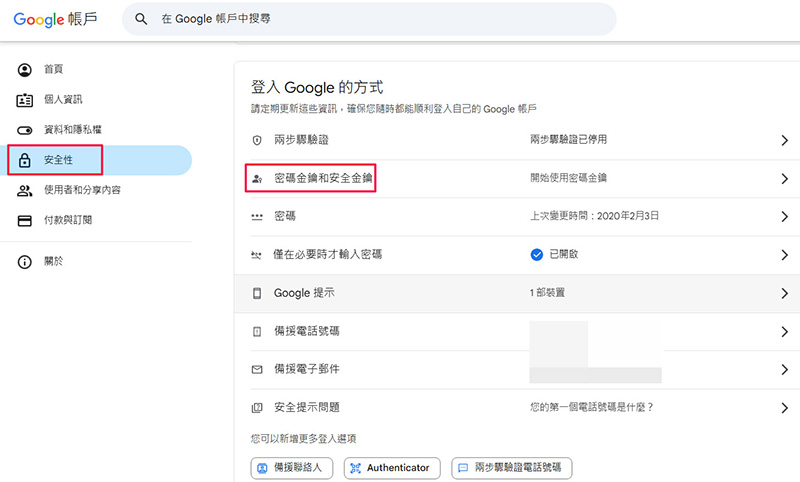Click the blue 已開啟 checkmark status
Viewport: 800px width, 482px height.
537,255
